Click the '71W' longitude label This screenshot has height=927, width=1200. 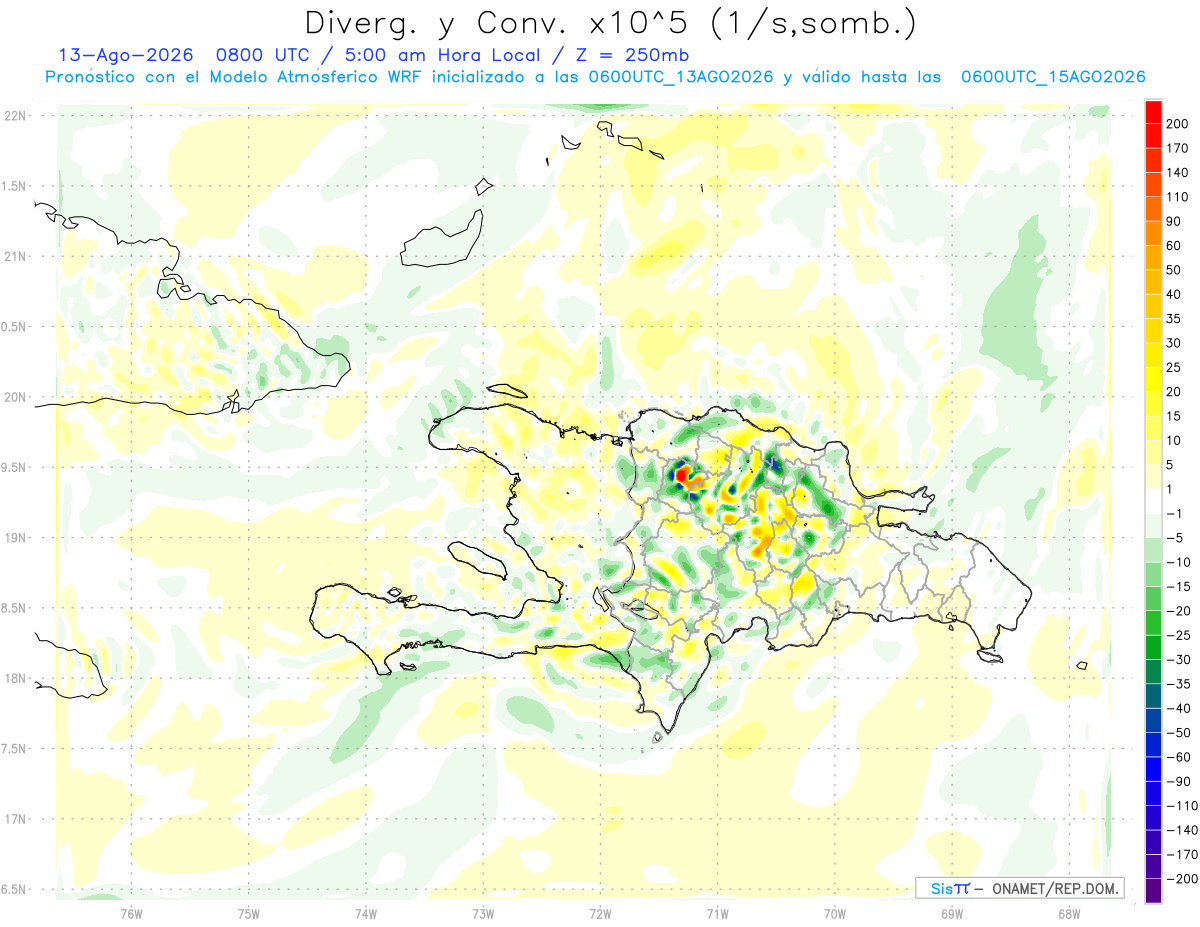[x=717, y=912]
